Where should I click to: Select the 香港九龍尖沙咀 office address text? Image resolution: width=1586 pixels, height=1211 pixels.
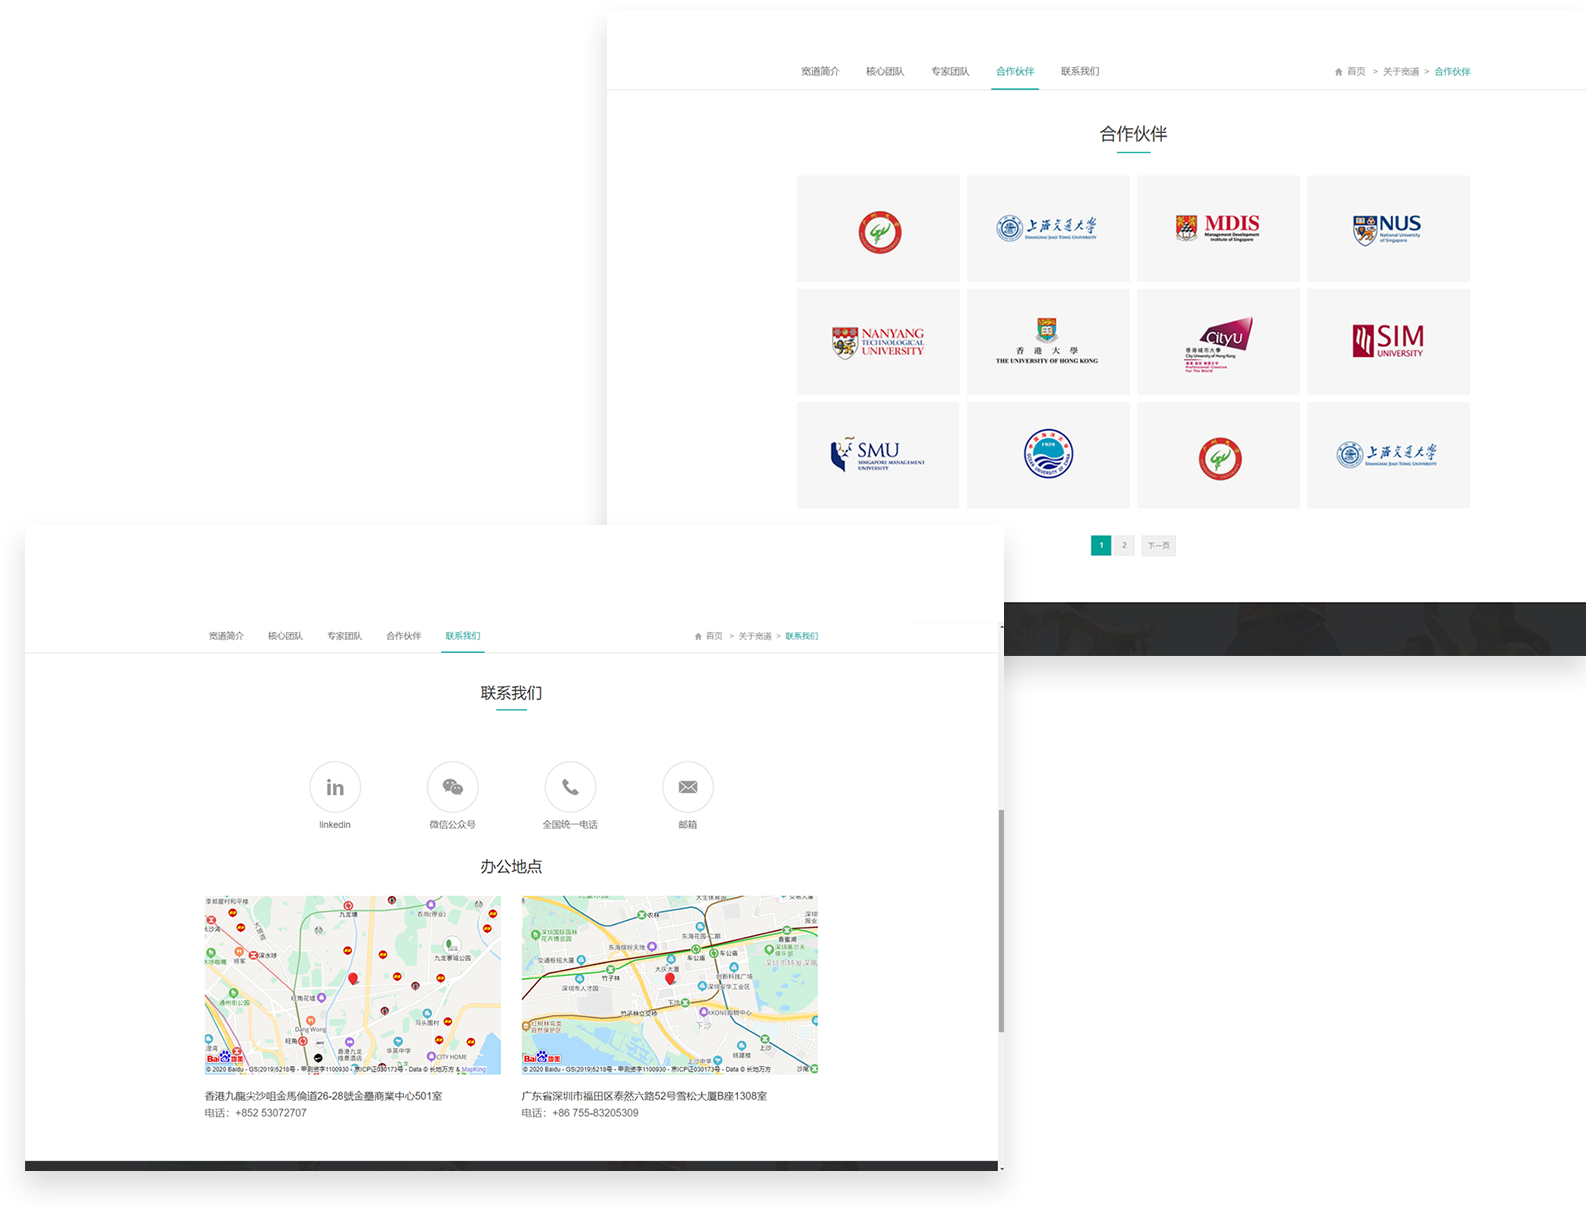click(323, 1096)
